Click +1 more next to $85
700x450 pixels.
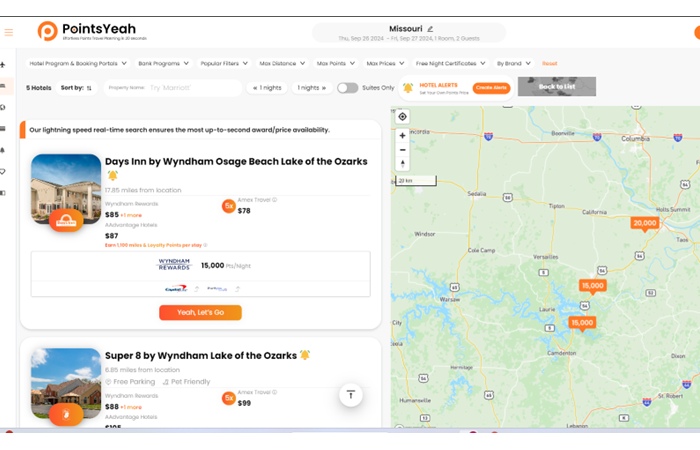click(x=131, y=215)
